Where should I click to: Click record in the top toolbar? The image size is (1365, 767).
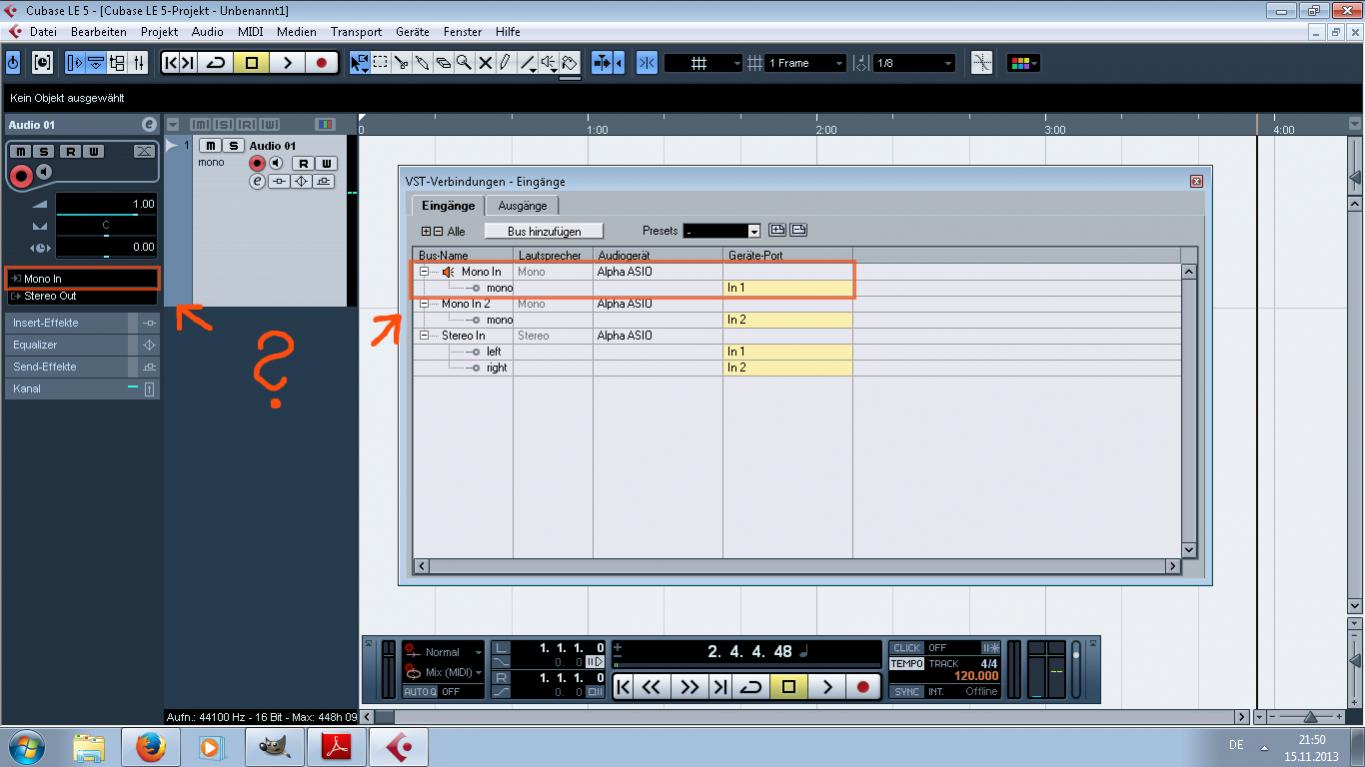321,63
